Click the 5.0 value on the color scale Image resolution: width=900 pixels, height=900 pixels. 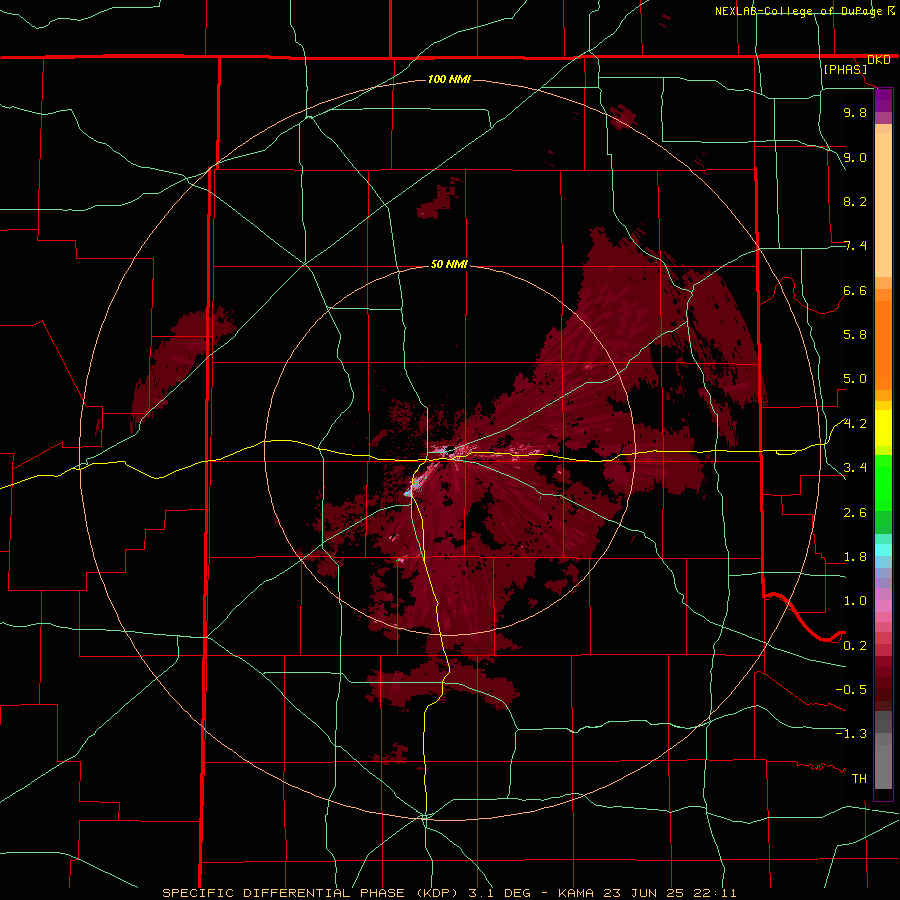point(855,379)
